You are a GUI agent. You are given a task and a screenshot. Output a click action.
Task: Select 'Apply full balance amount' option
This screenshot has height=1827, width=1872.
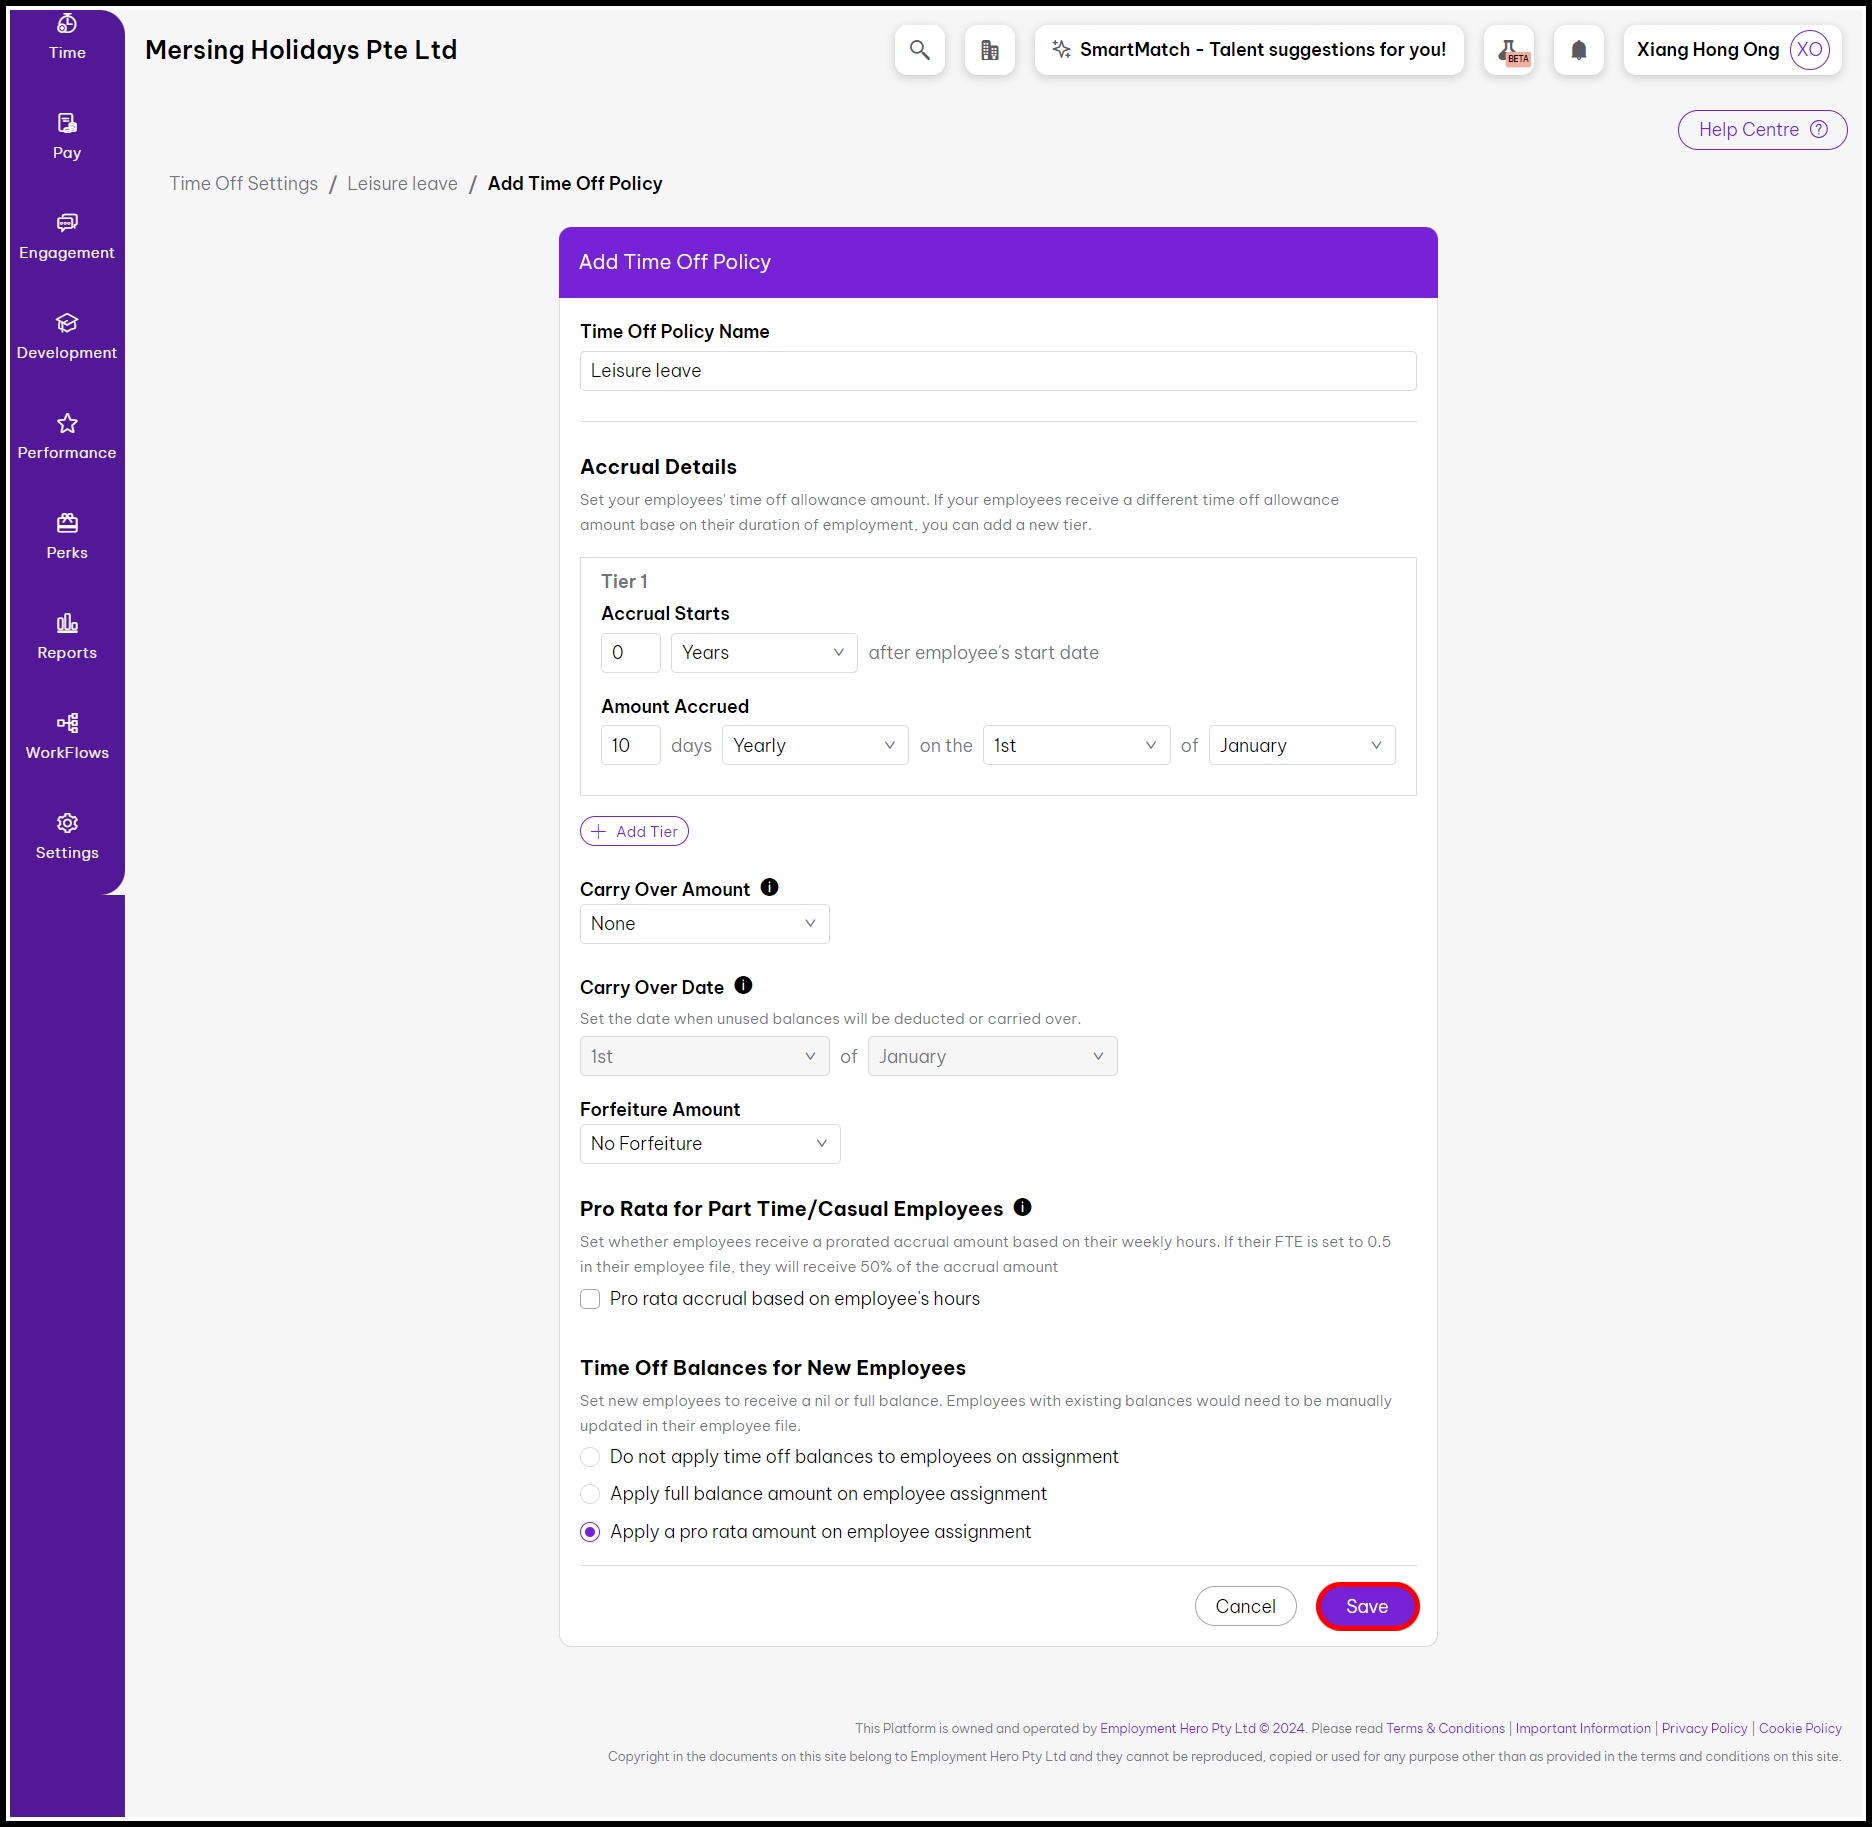pos(590,1494)
